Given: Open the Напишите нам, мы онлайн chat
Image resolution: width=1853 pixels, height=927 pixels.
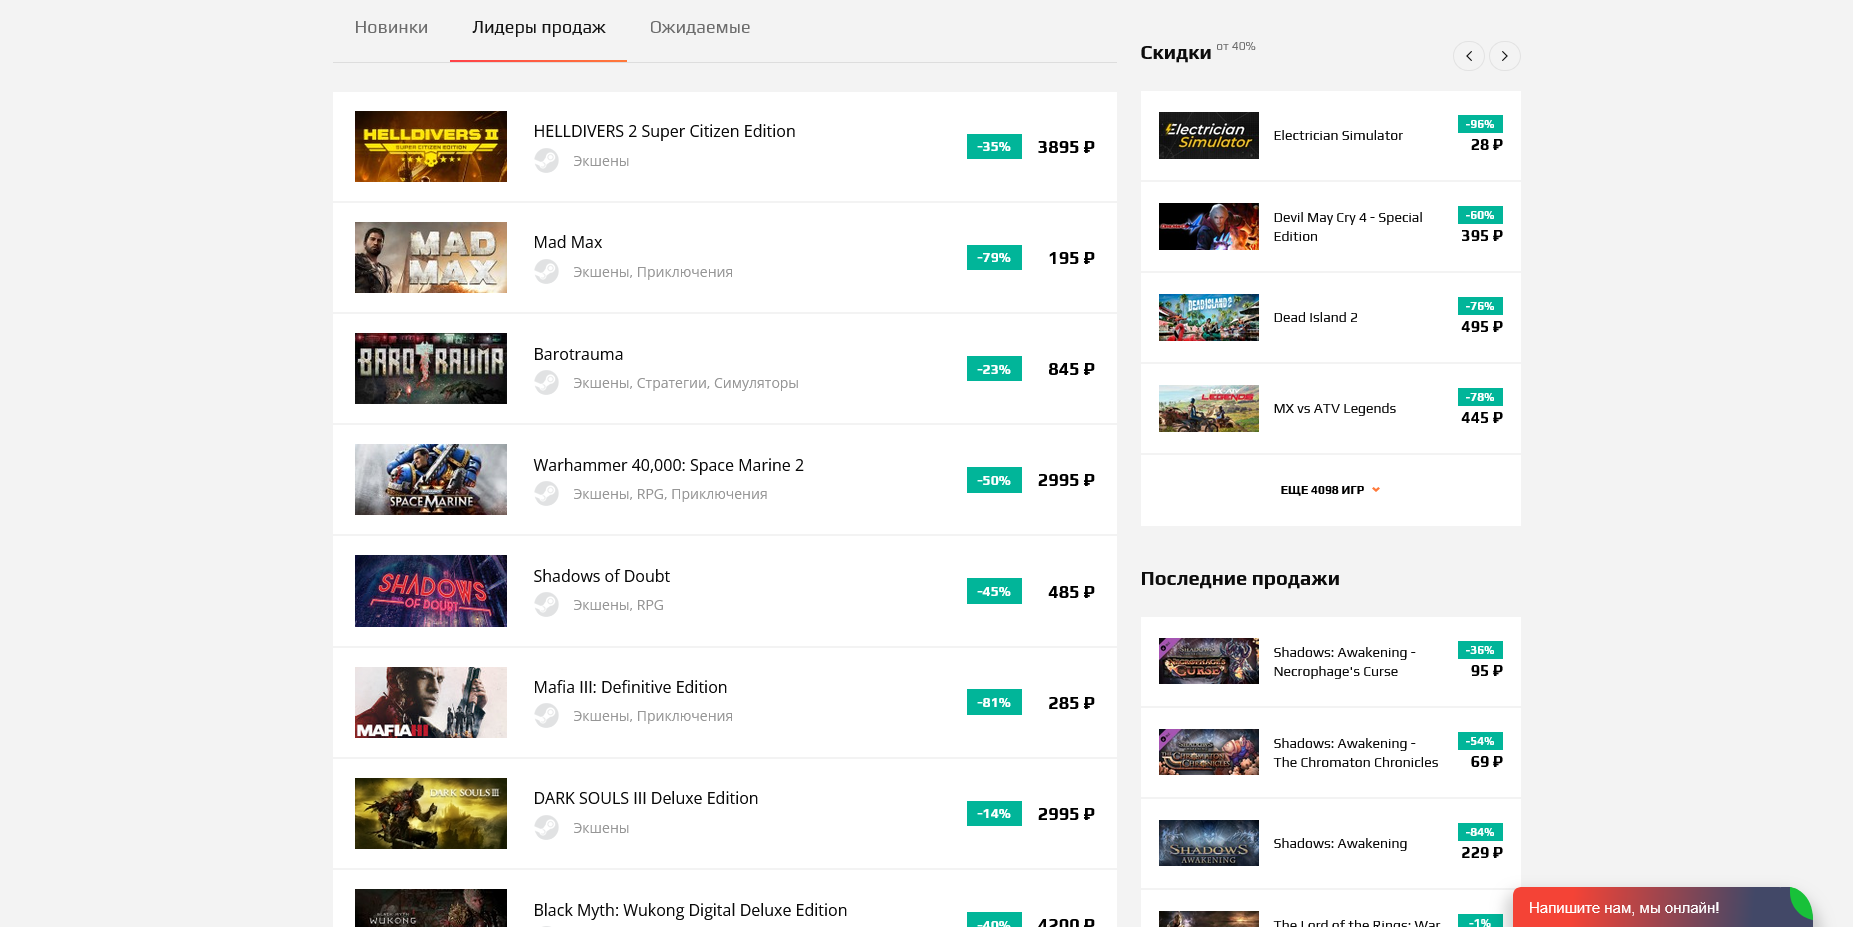Looking at the screenshot, I should 1663,907.
